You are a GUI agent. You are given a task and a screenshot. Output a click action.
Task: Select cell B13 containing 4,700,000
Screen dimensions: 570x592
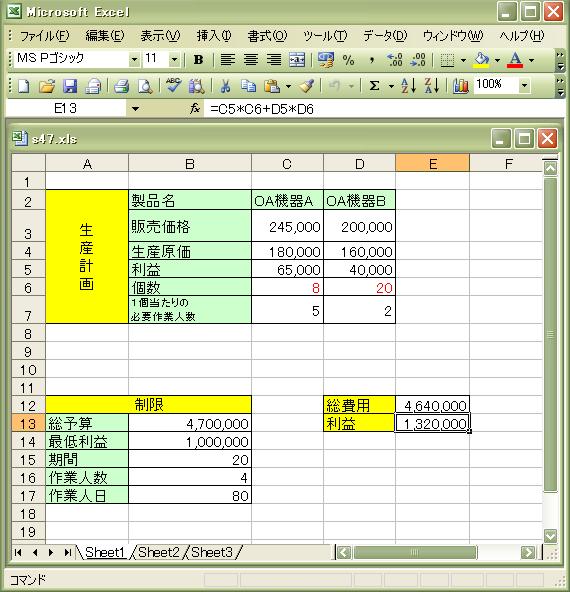pos(190,423)
